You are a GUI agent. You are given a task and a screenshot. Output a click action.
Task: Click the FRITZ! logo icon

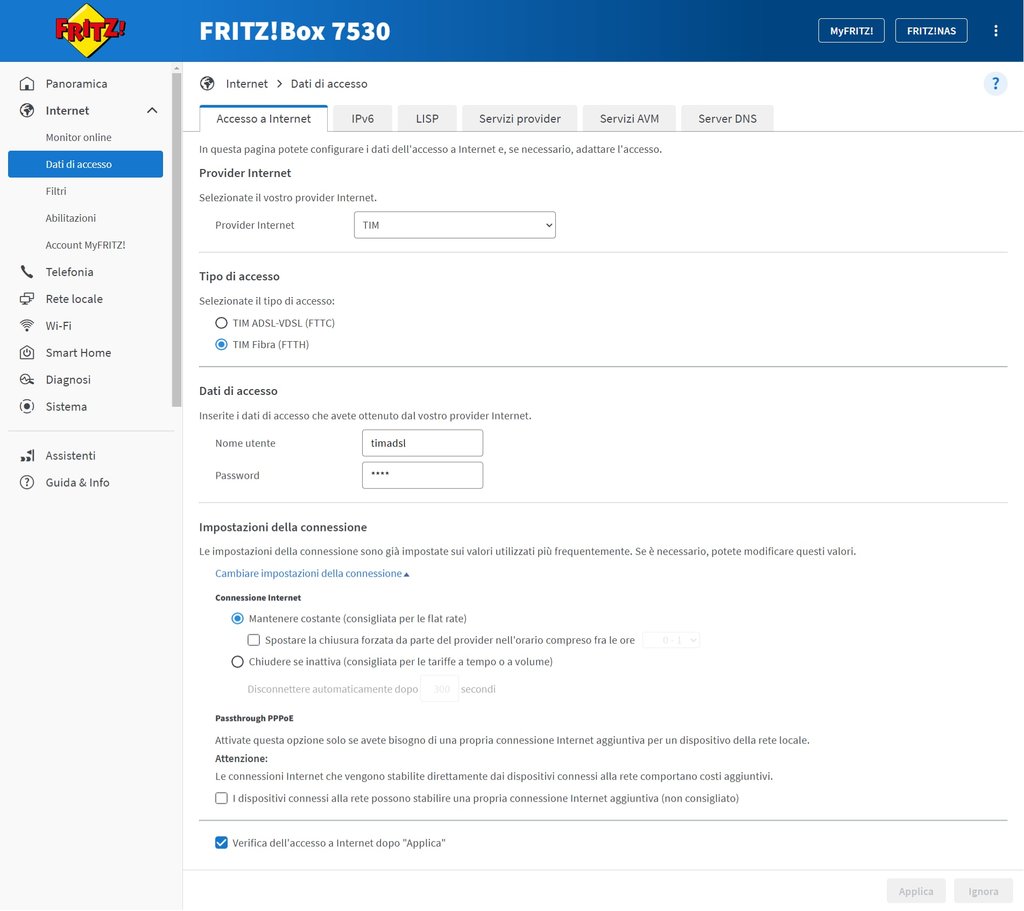pos(90,31)
